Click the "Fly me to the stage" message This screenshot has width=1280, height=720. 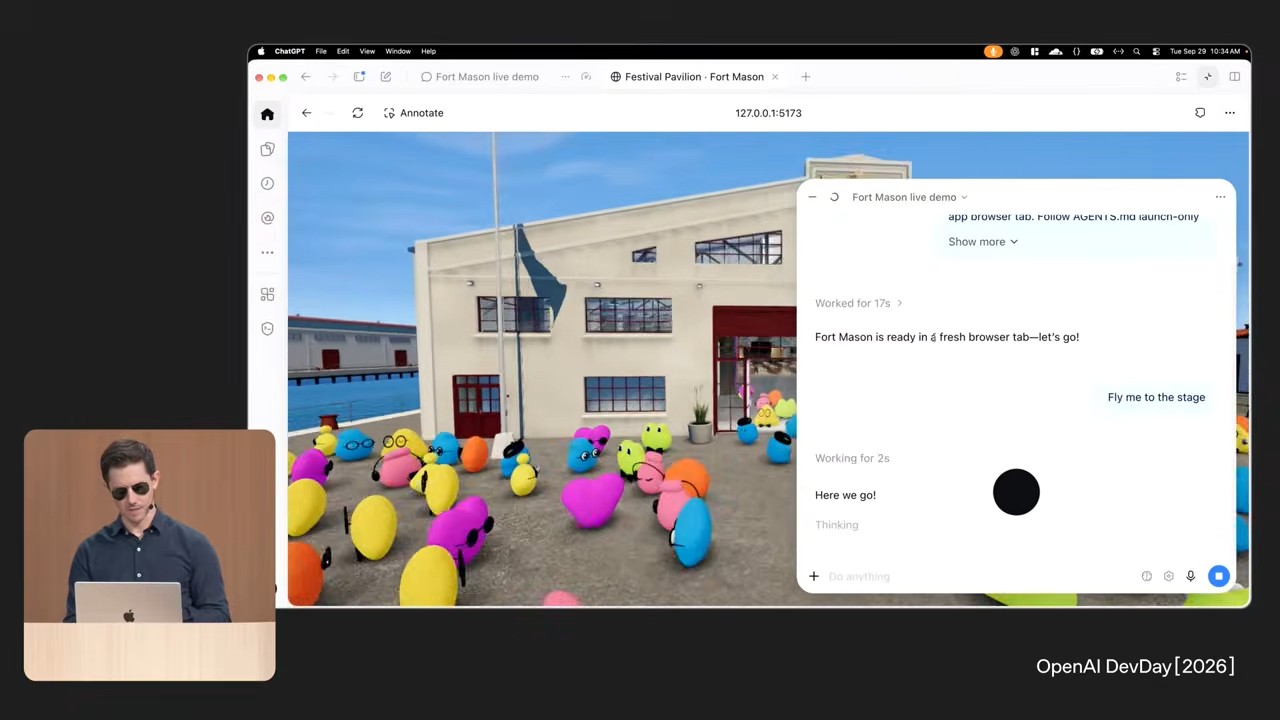click(1156, 397)
